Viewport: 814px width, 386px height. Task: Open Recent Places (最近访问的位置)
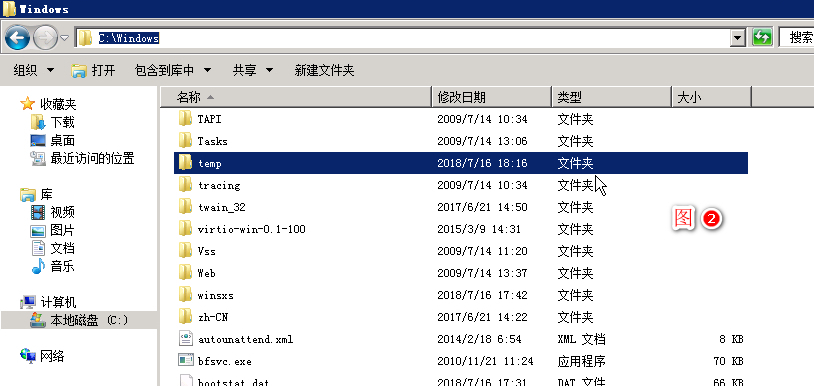(x=83, y=158)
